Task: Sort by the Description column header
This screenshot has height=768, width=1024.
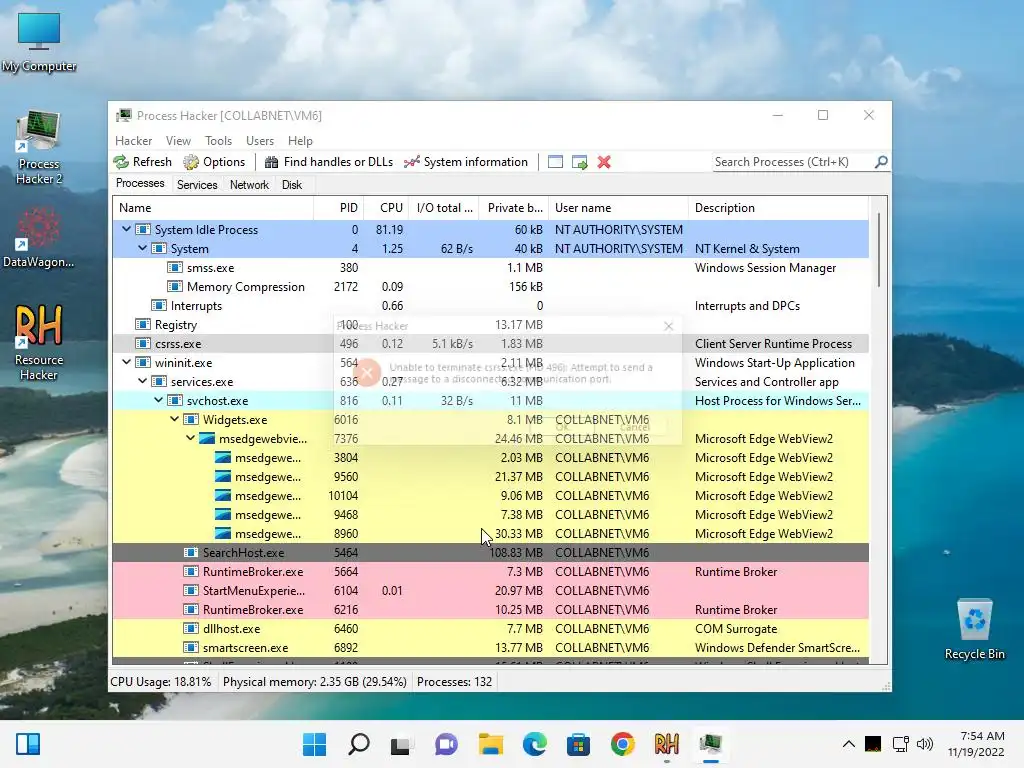Action: [x=778, y=208]
